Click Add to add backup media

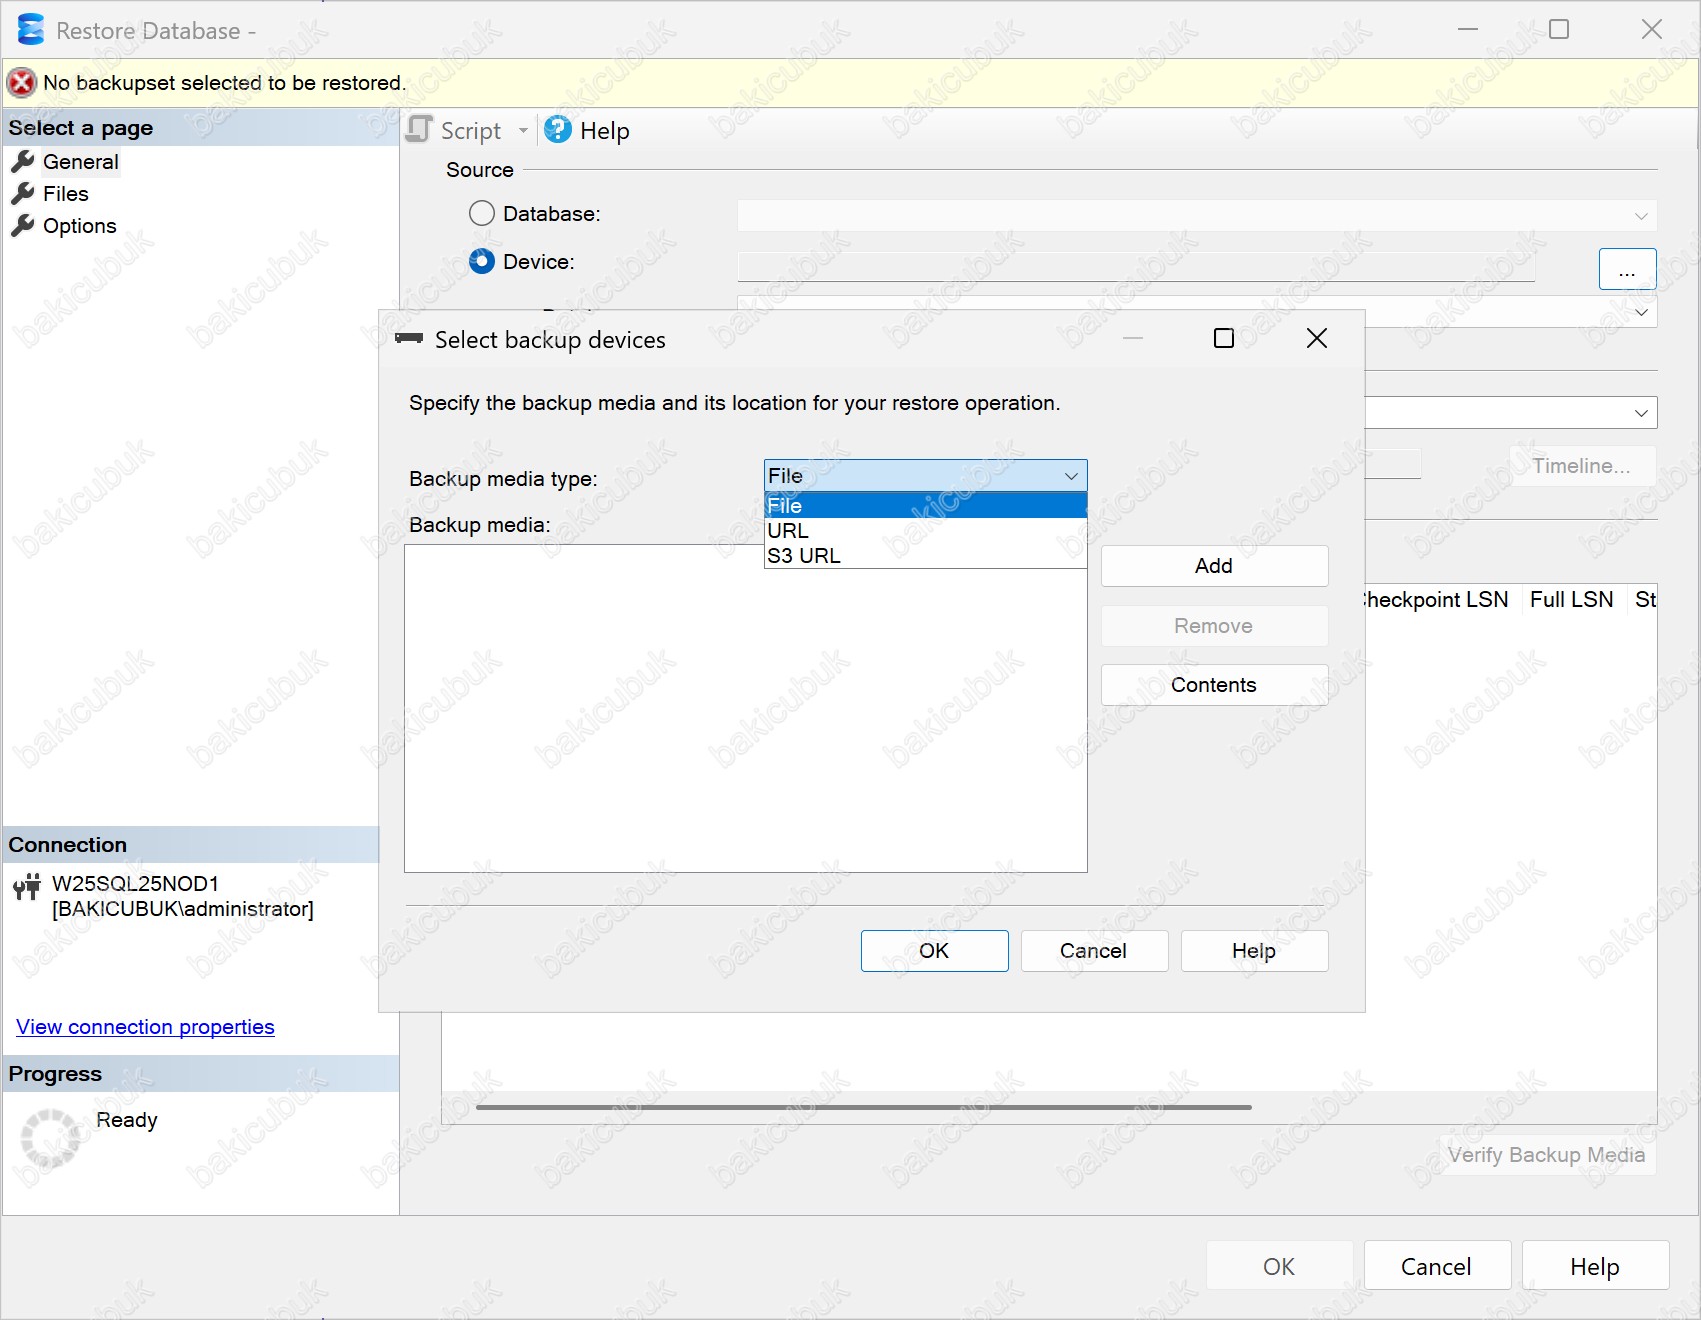click(x=1214, y=566)
